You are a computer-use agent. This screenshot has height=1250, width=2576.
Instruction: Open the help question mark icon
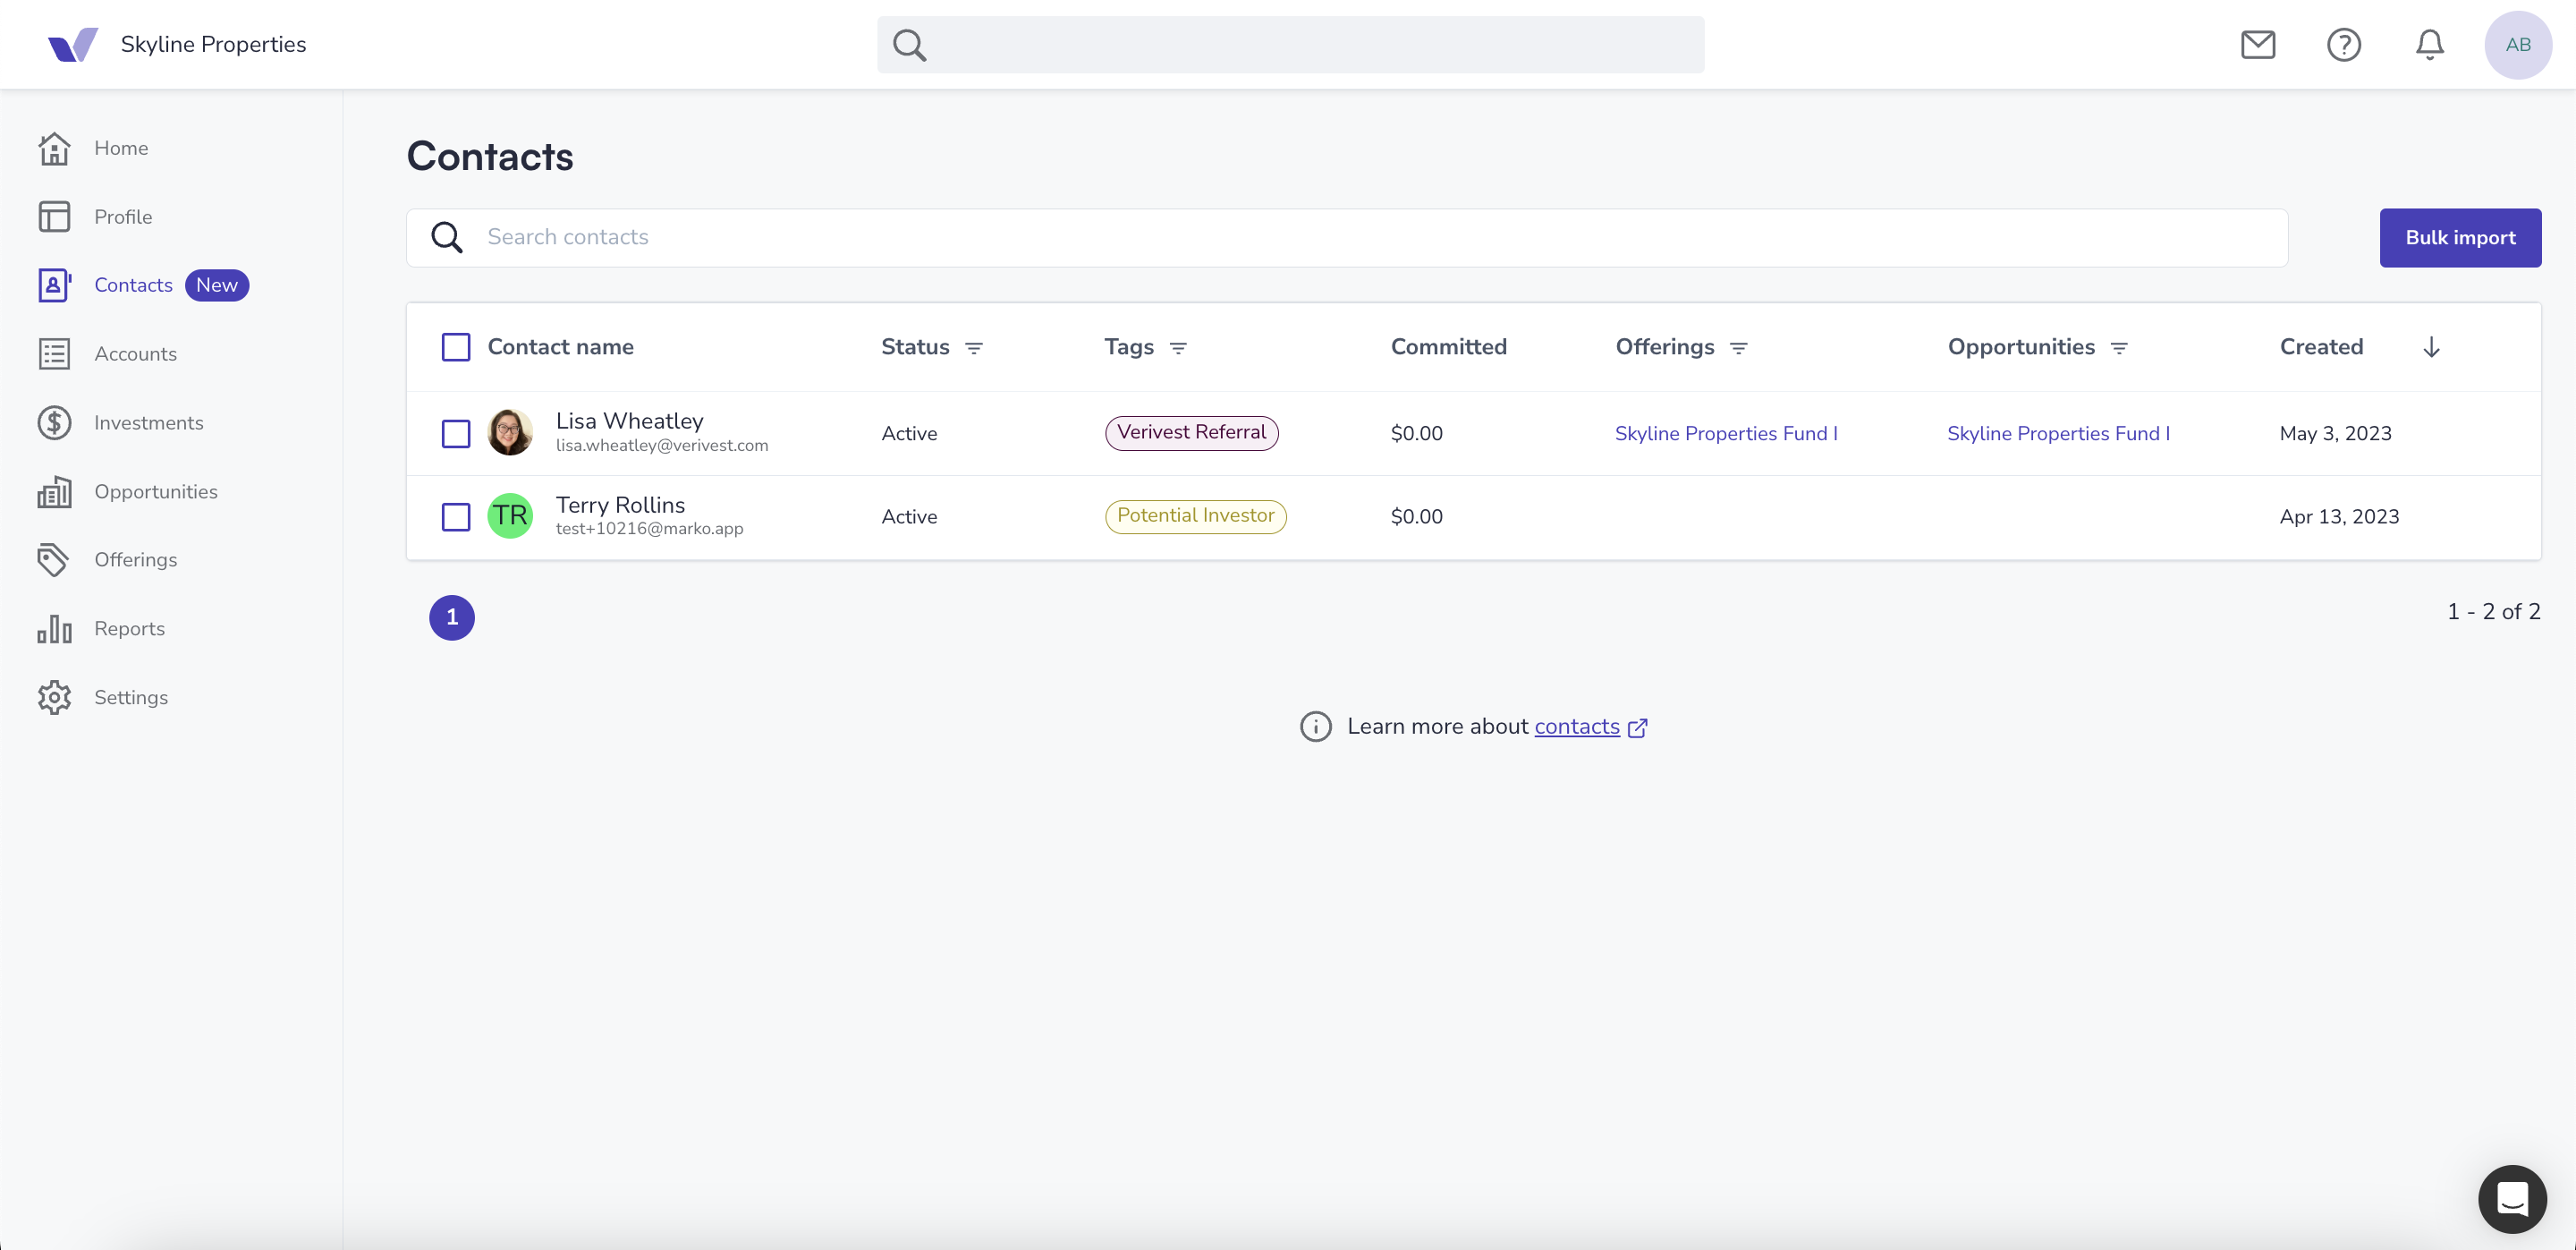(2344, 44)
